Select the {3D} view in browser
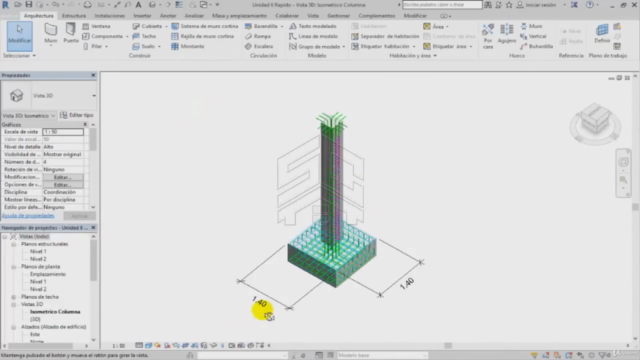The height and width of the screenshot is (360, 640). click(x=35, y=319)
